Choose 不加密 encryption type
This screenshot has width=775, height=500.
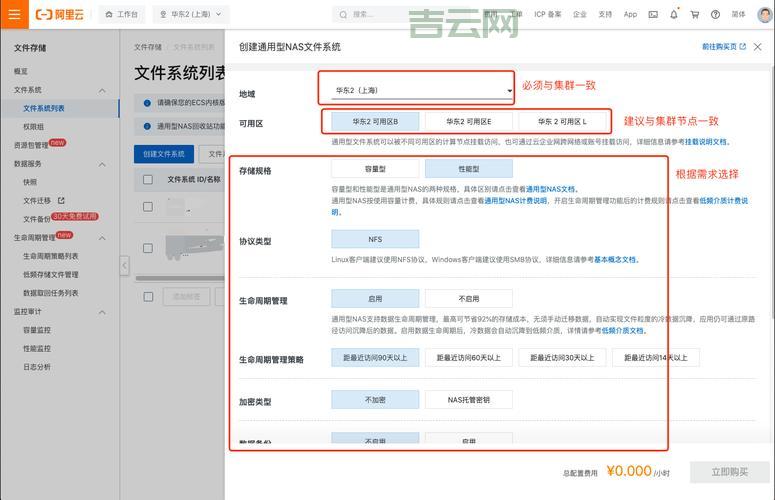[x=375, y=400]
